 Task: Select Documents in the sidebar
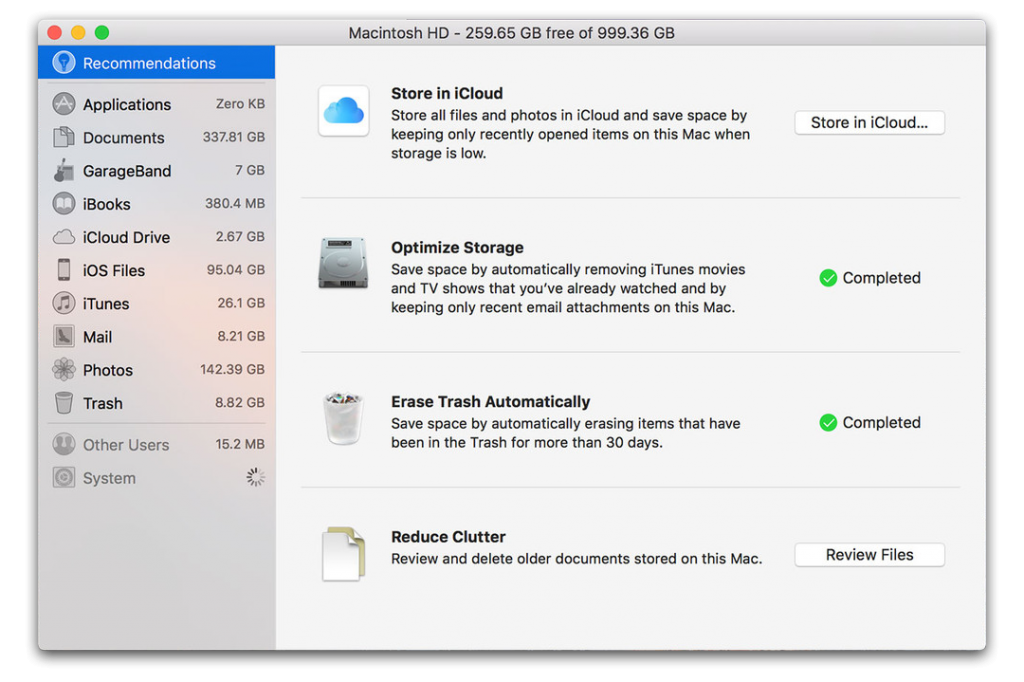[x=157, y=137]
